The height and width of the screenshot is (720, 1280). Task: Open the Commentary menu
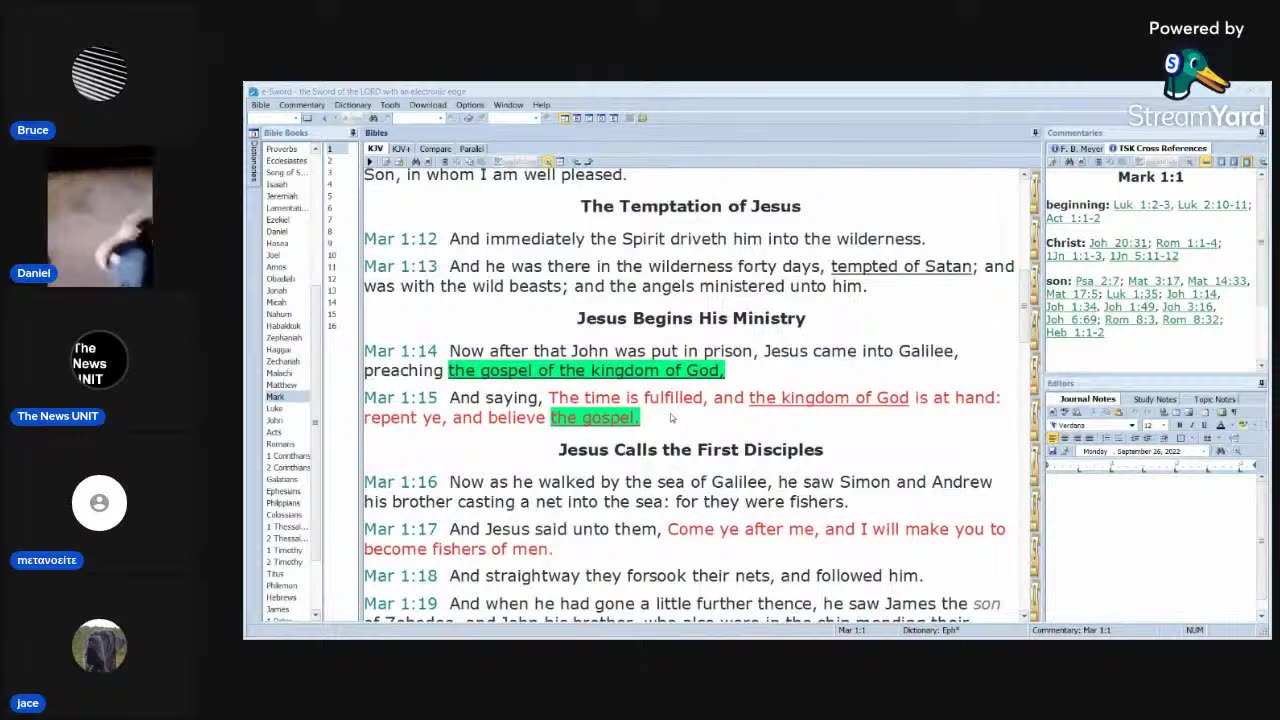[x=301, y=105]
